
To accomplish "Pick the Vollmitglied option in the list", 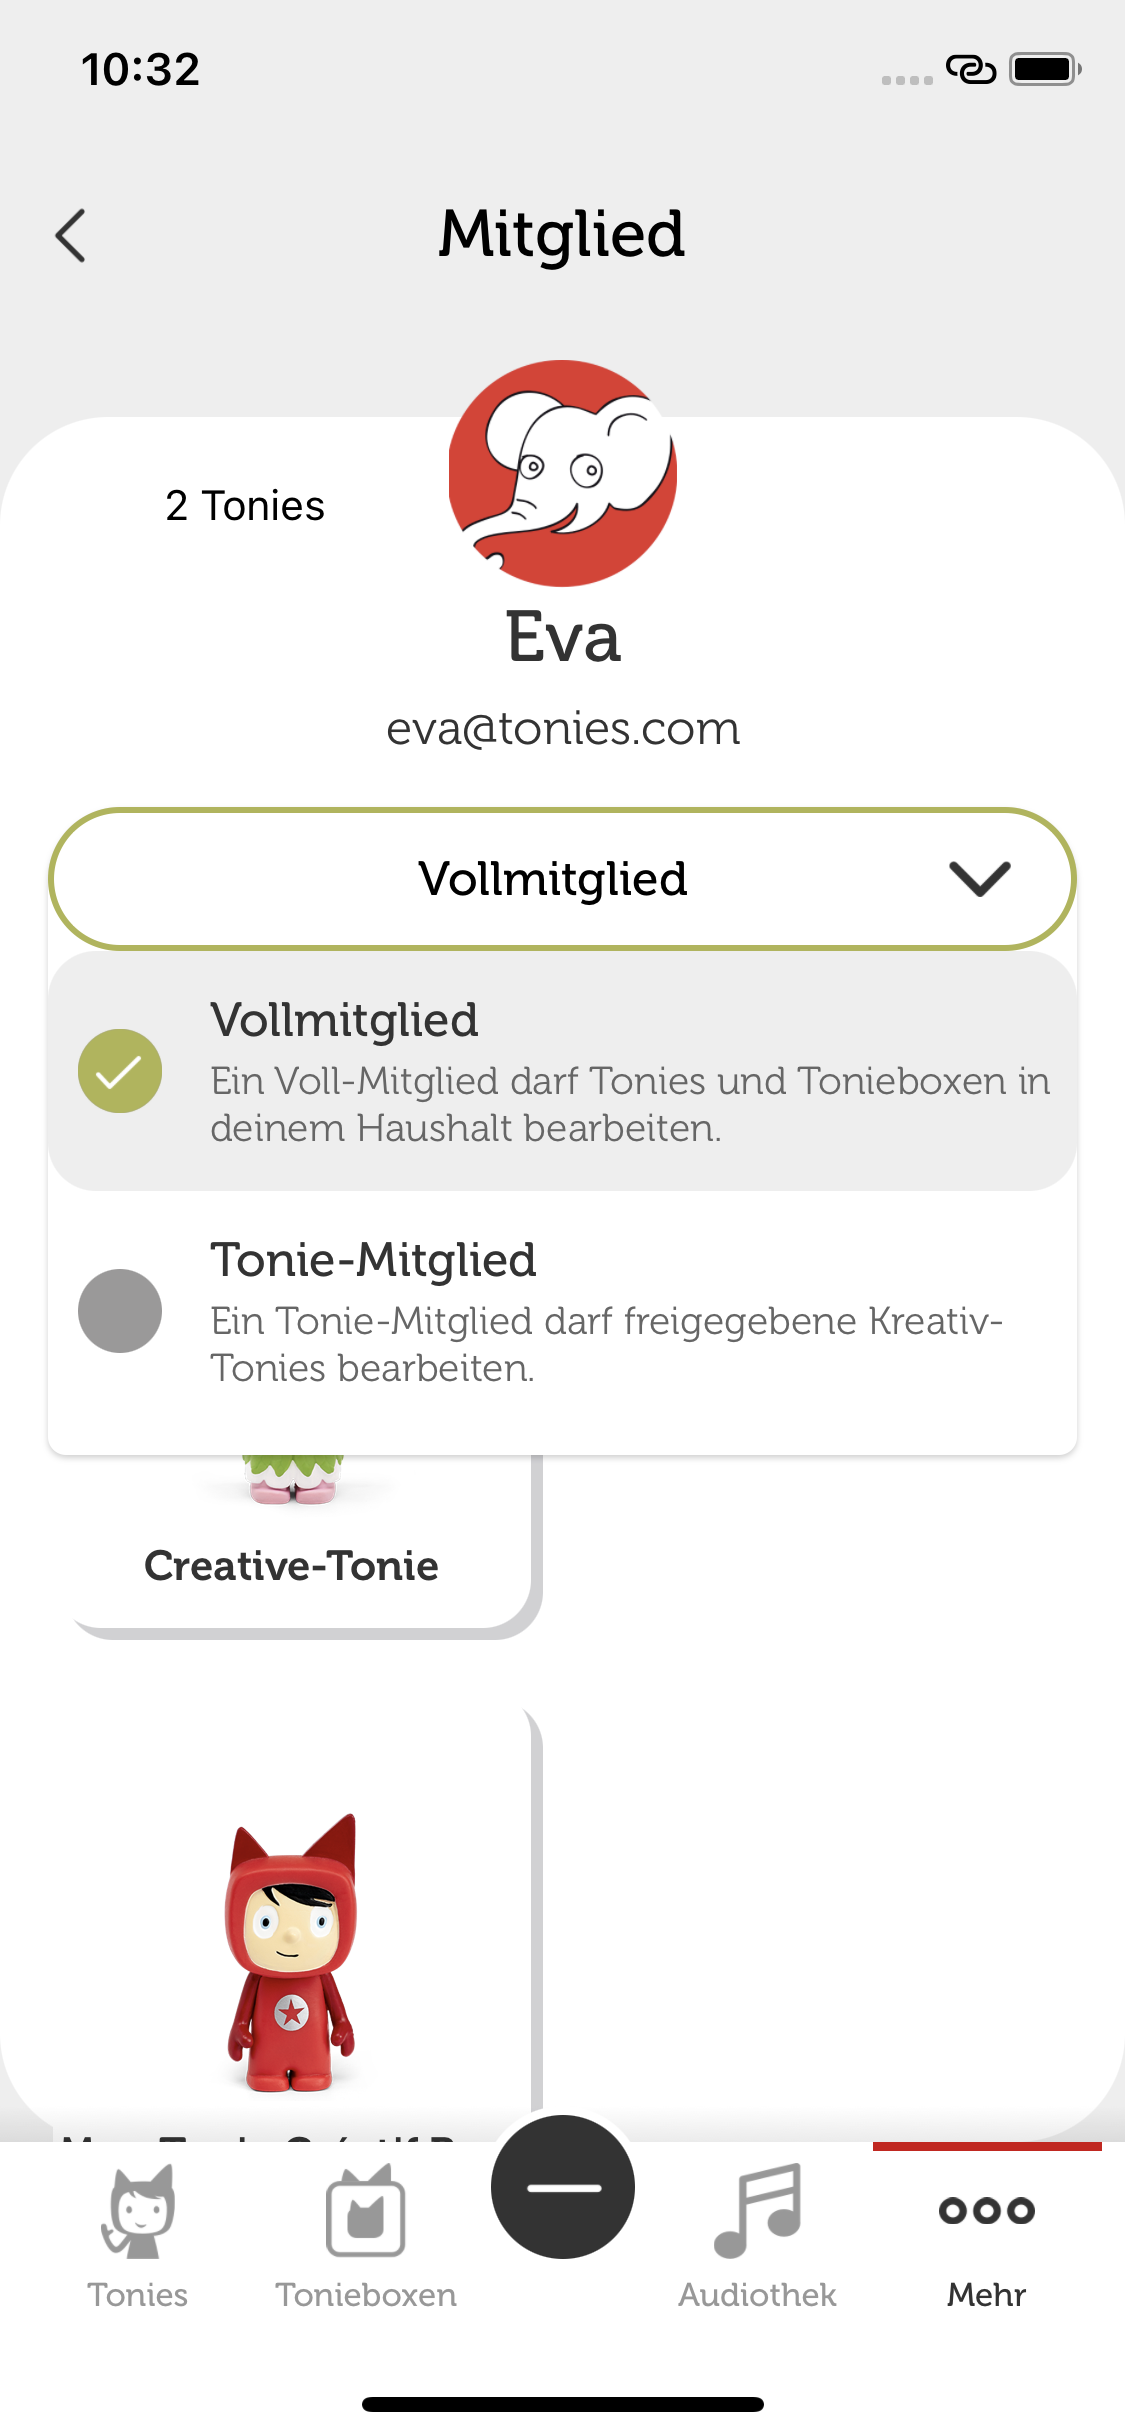I will coord(563,1071).
